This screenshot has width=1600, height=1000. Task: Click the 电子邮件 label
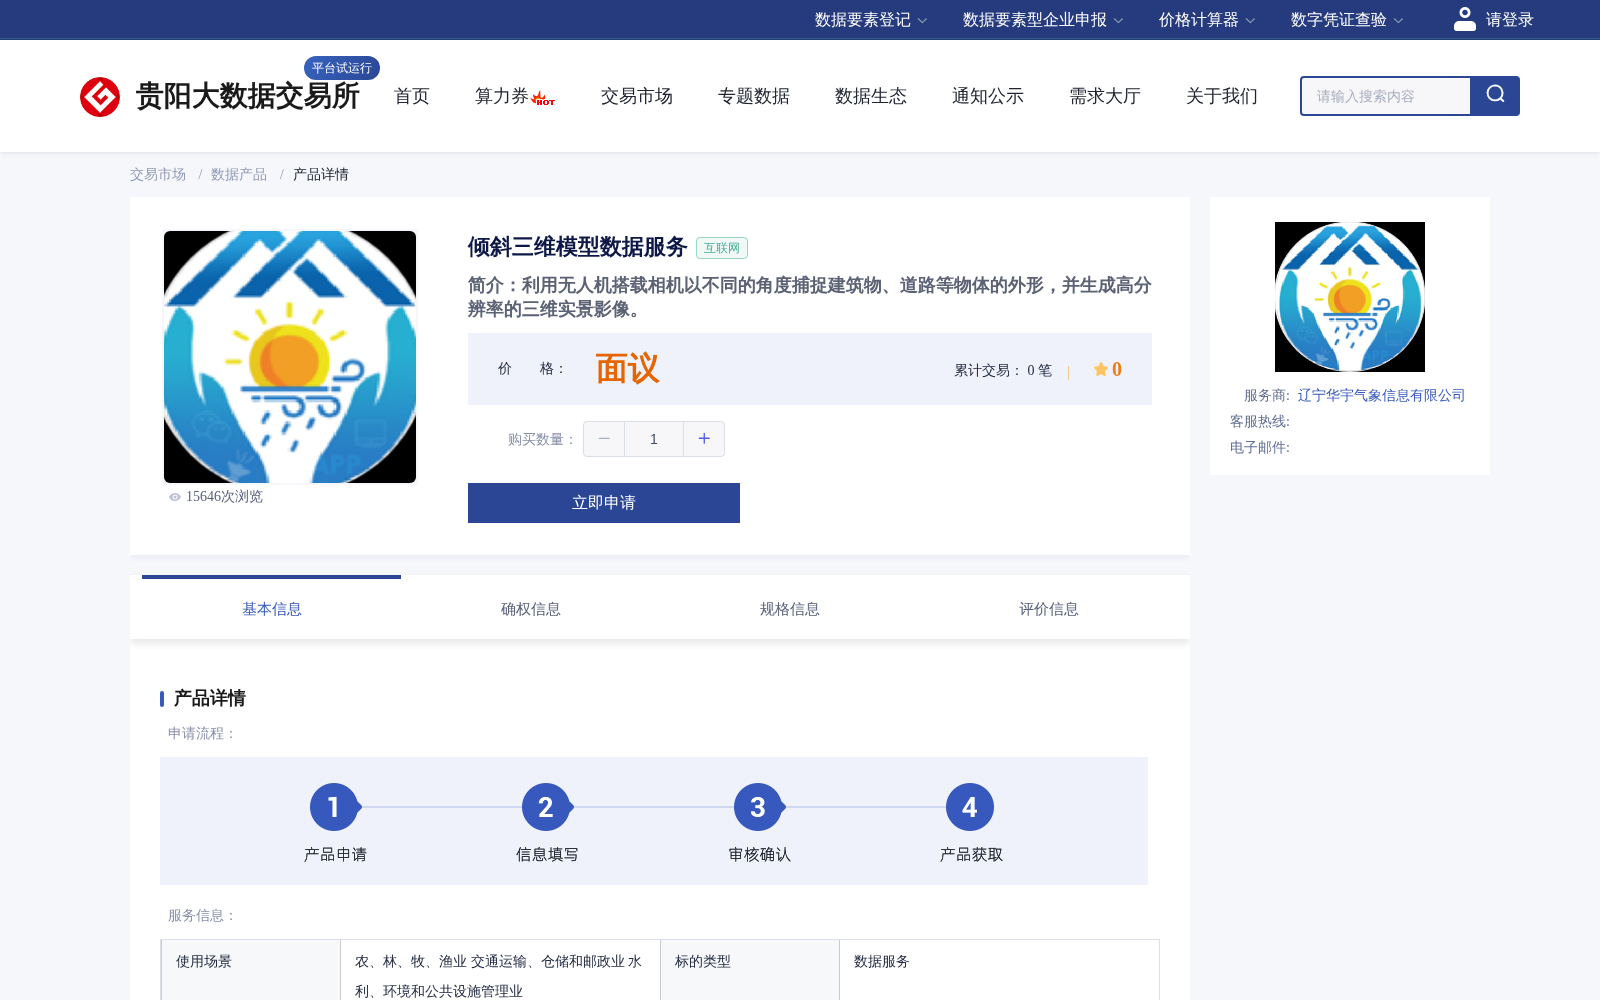(x=1260, y=447)
